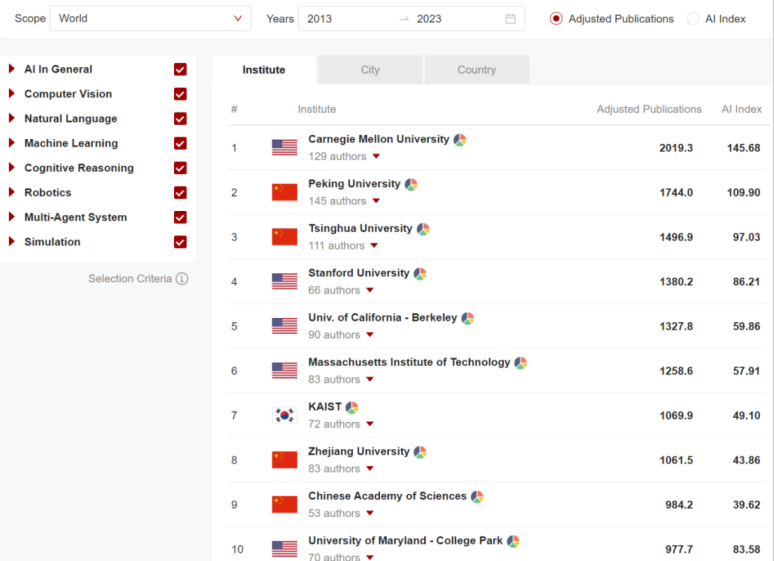Open the Chinese Academy of Sciences link

pyautogui.click(x=387, y=496)
